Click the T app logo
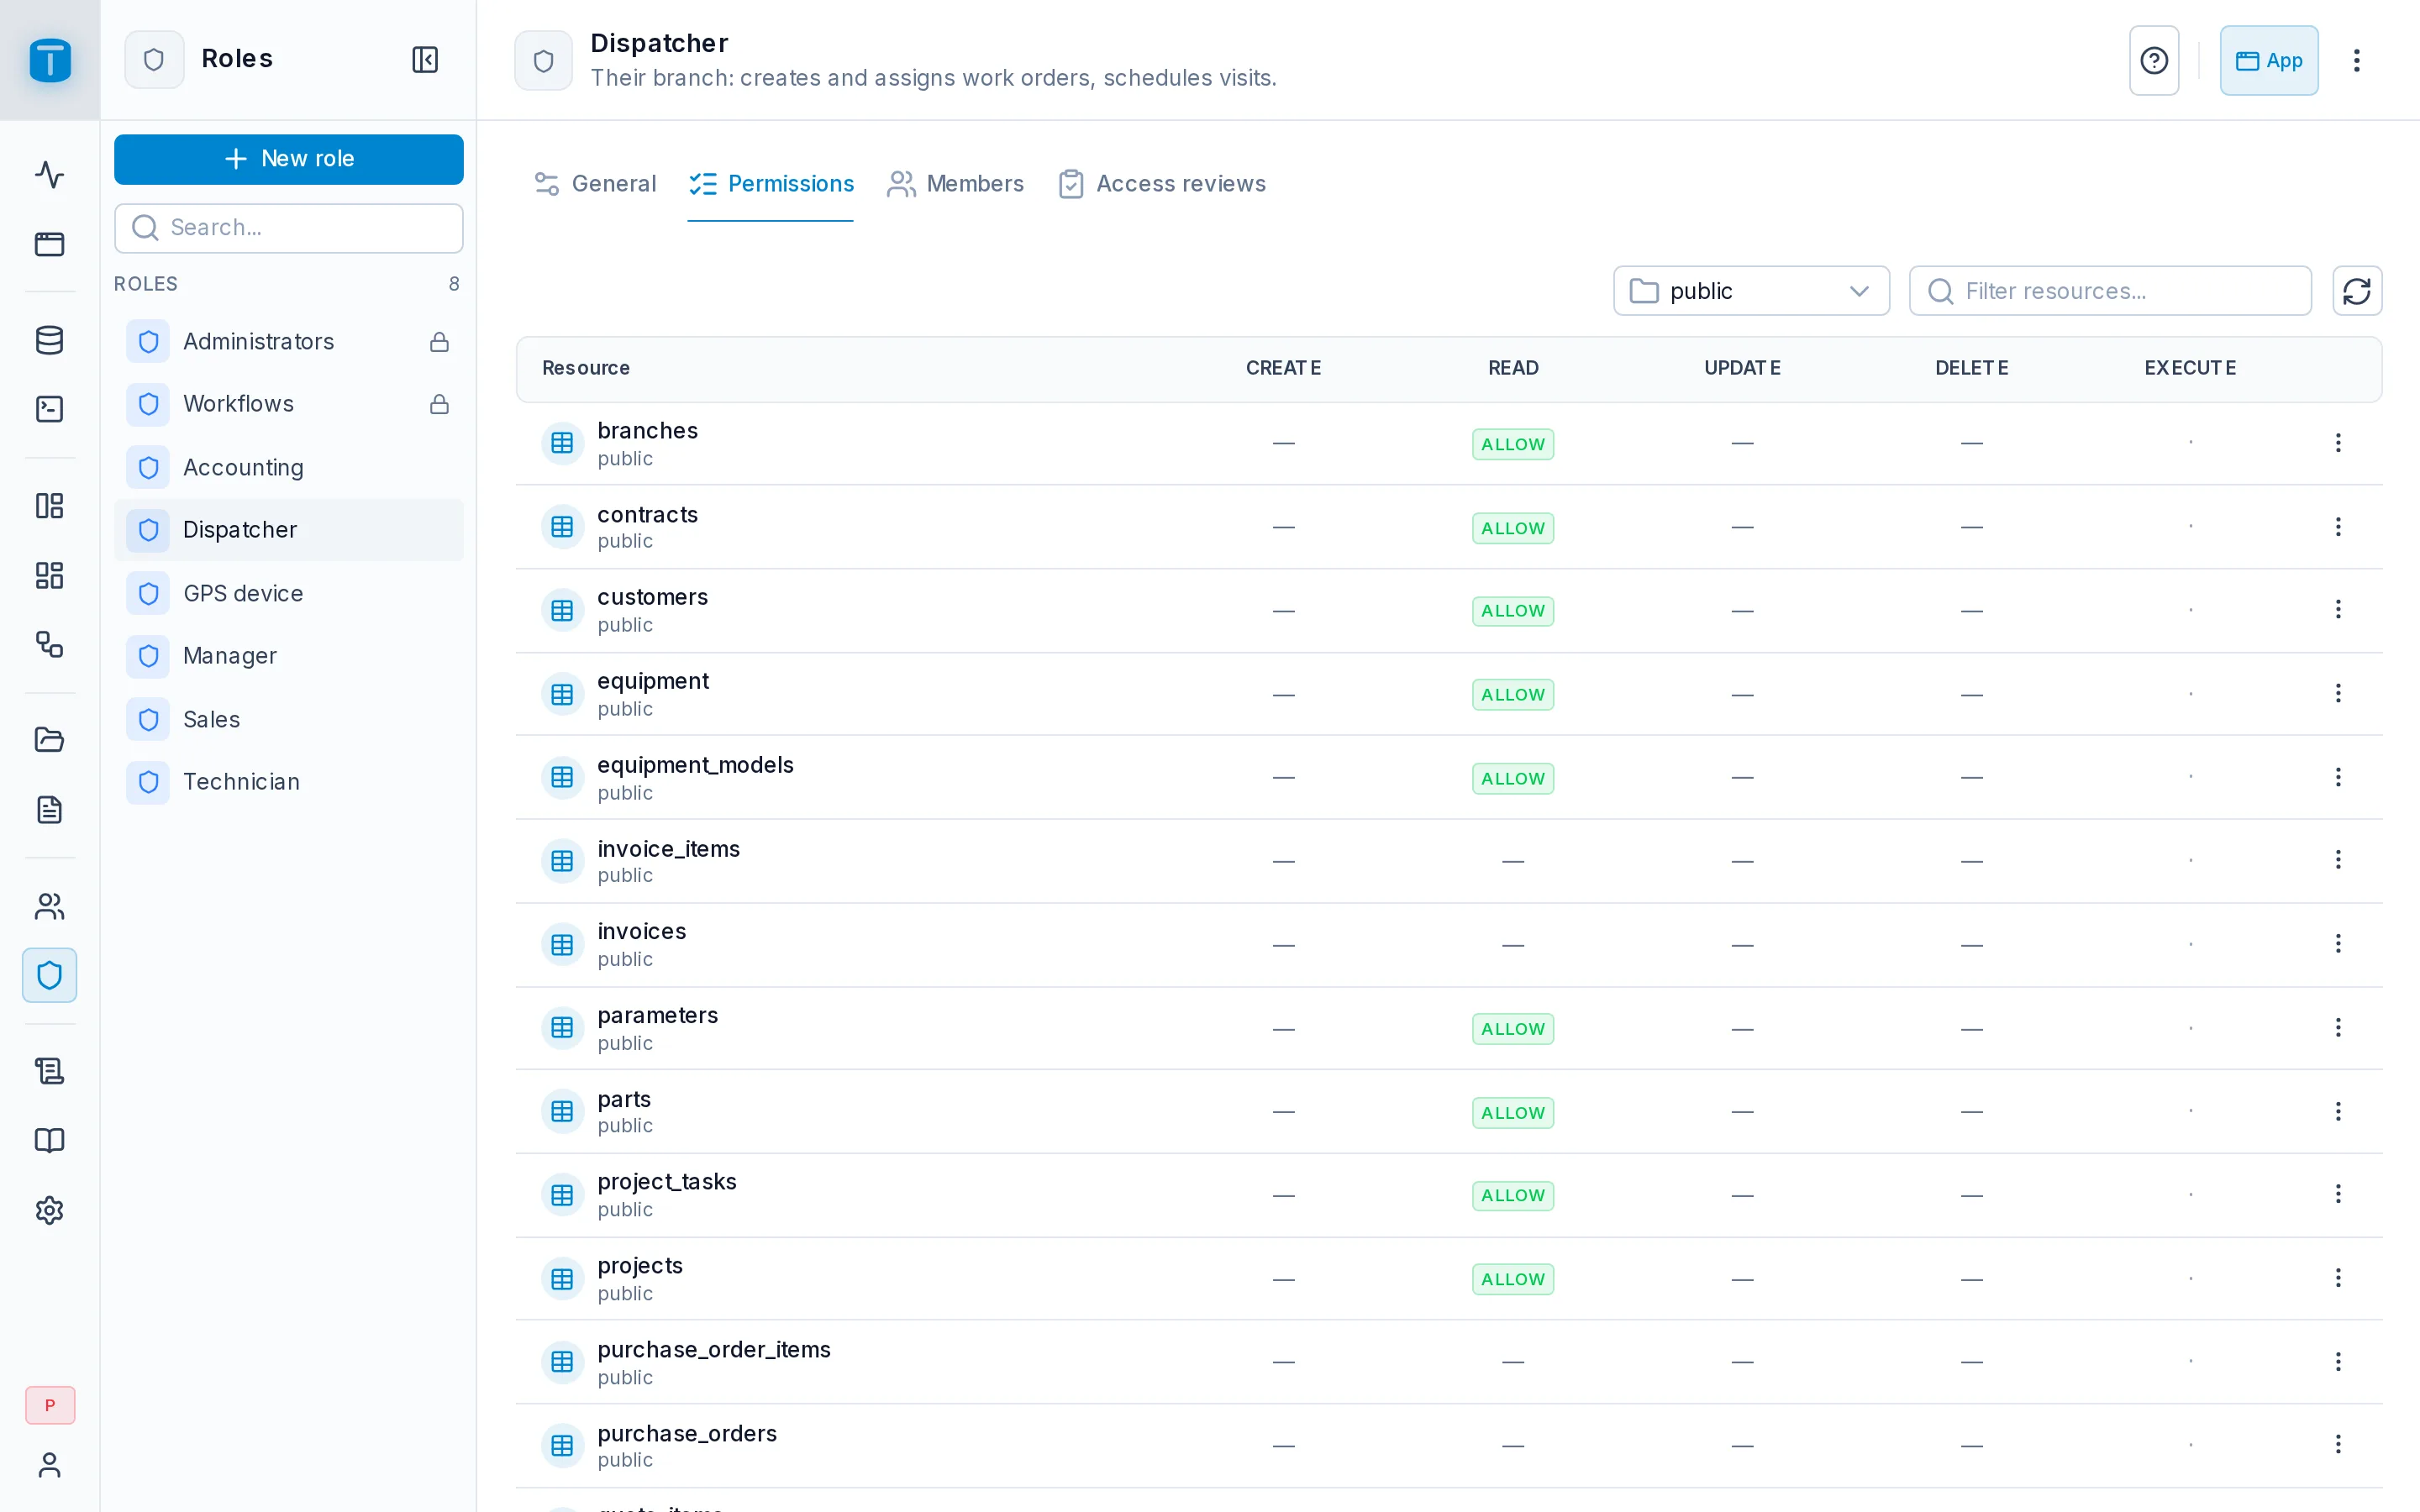2420x1512 pixels. tap(50, 60)
